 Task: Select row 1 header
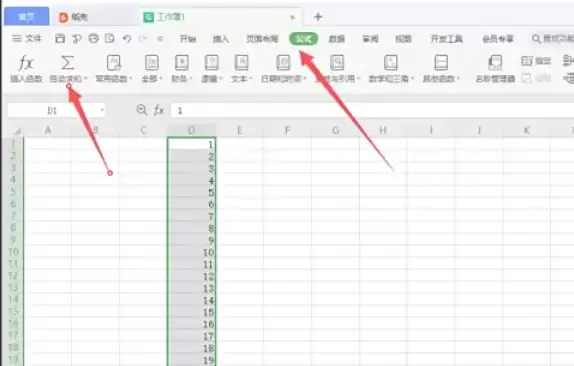point(13,144)
